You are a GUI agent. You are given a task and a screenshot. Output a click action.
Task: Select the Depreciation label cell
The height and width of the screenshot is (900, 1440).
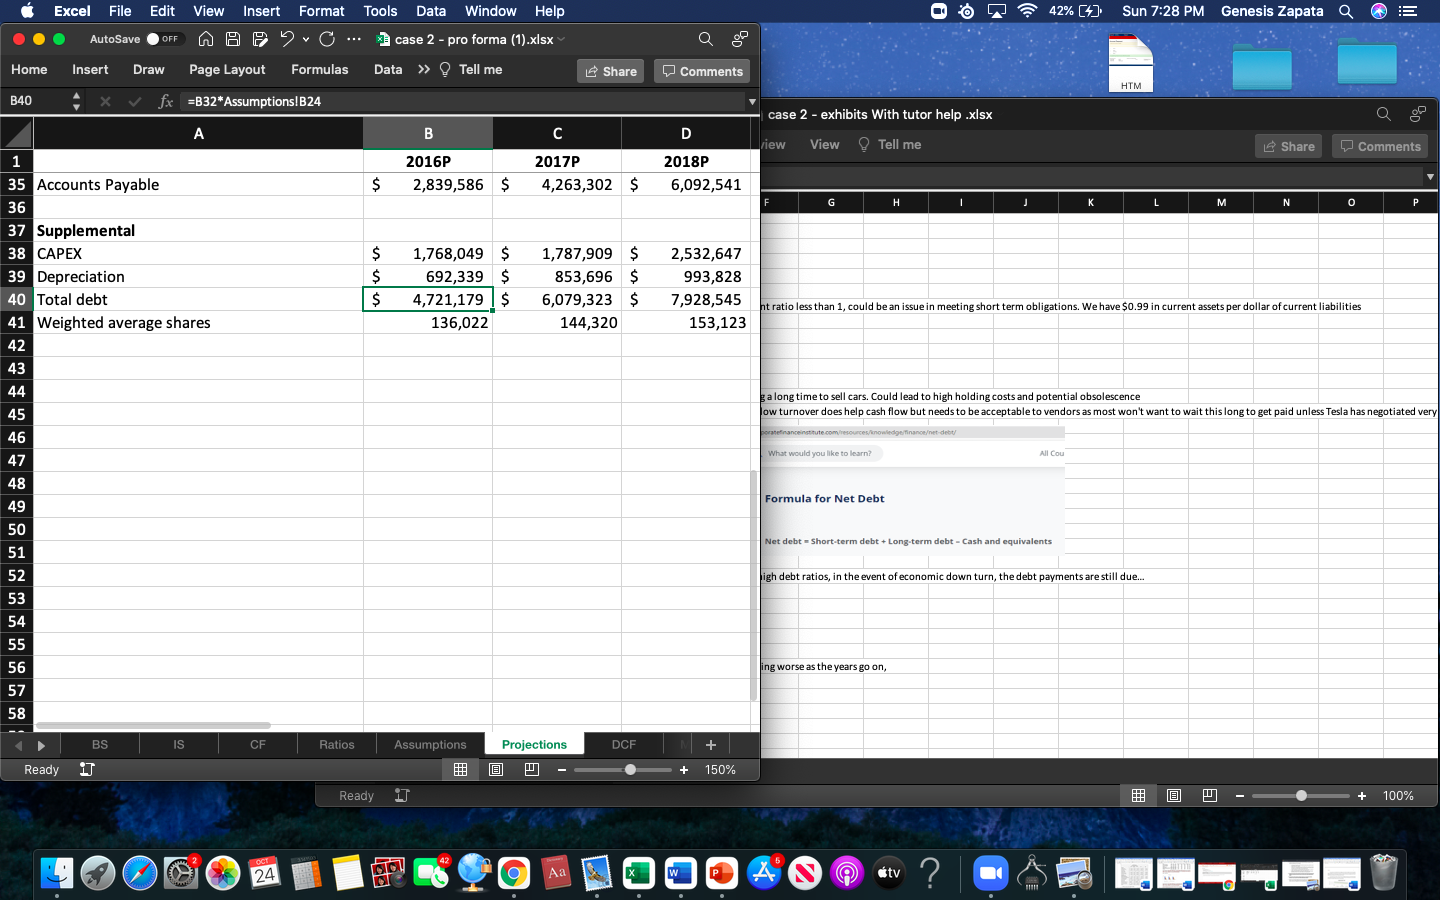(x=198, y=276)
